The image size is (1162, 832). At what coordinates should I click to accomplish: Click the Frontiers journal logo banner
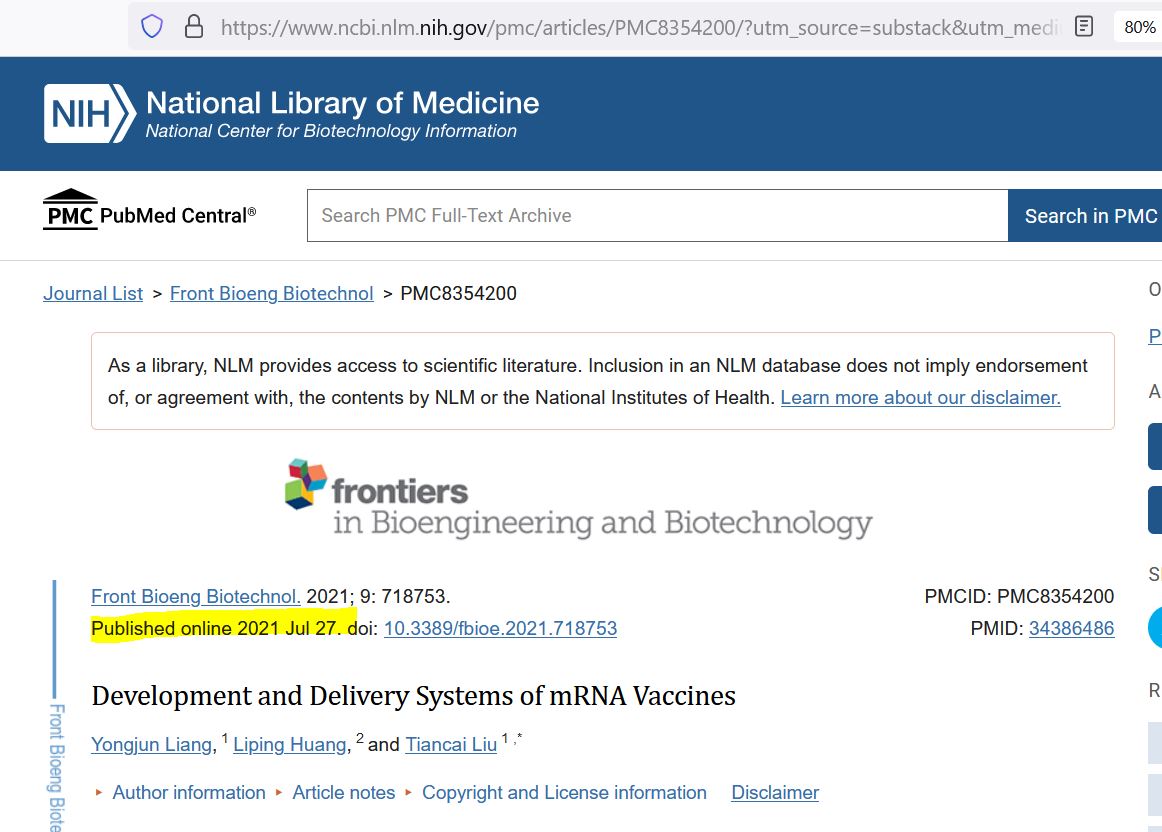tap(578, 499)
